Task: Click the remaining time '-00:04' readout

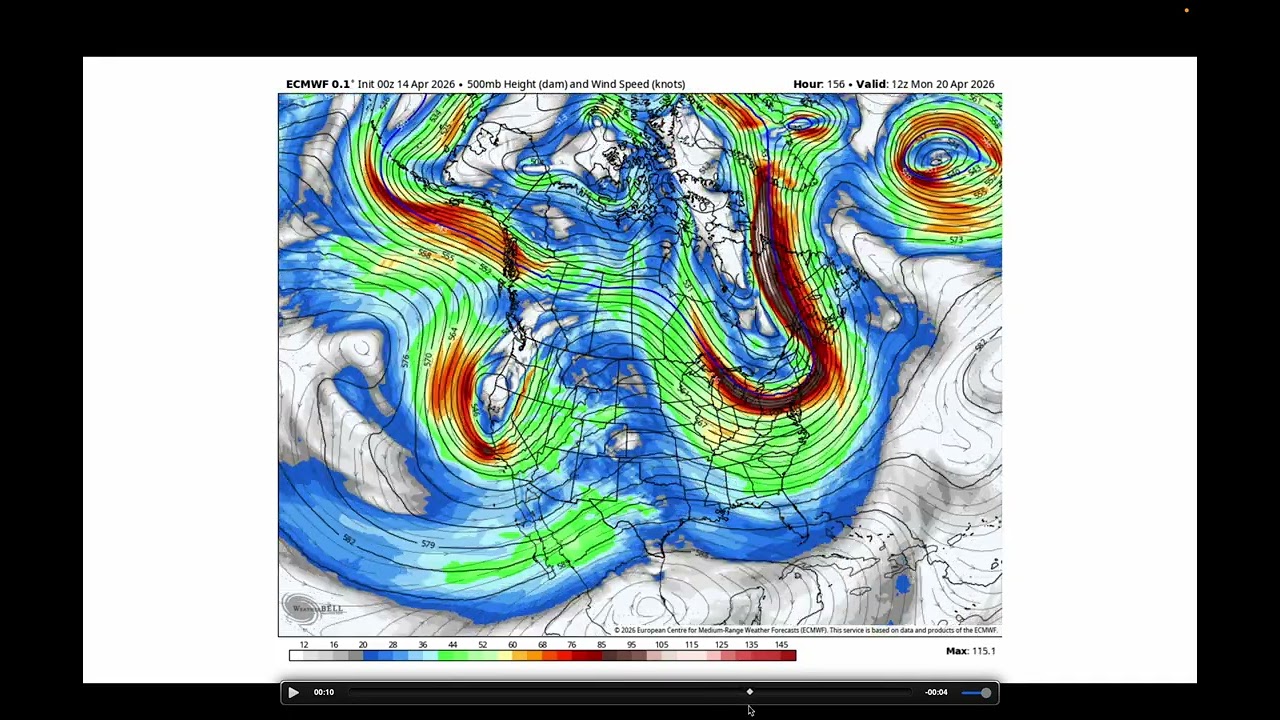Action: click(x=936, y=692)
